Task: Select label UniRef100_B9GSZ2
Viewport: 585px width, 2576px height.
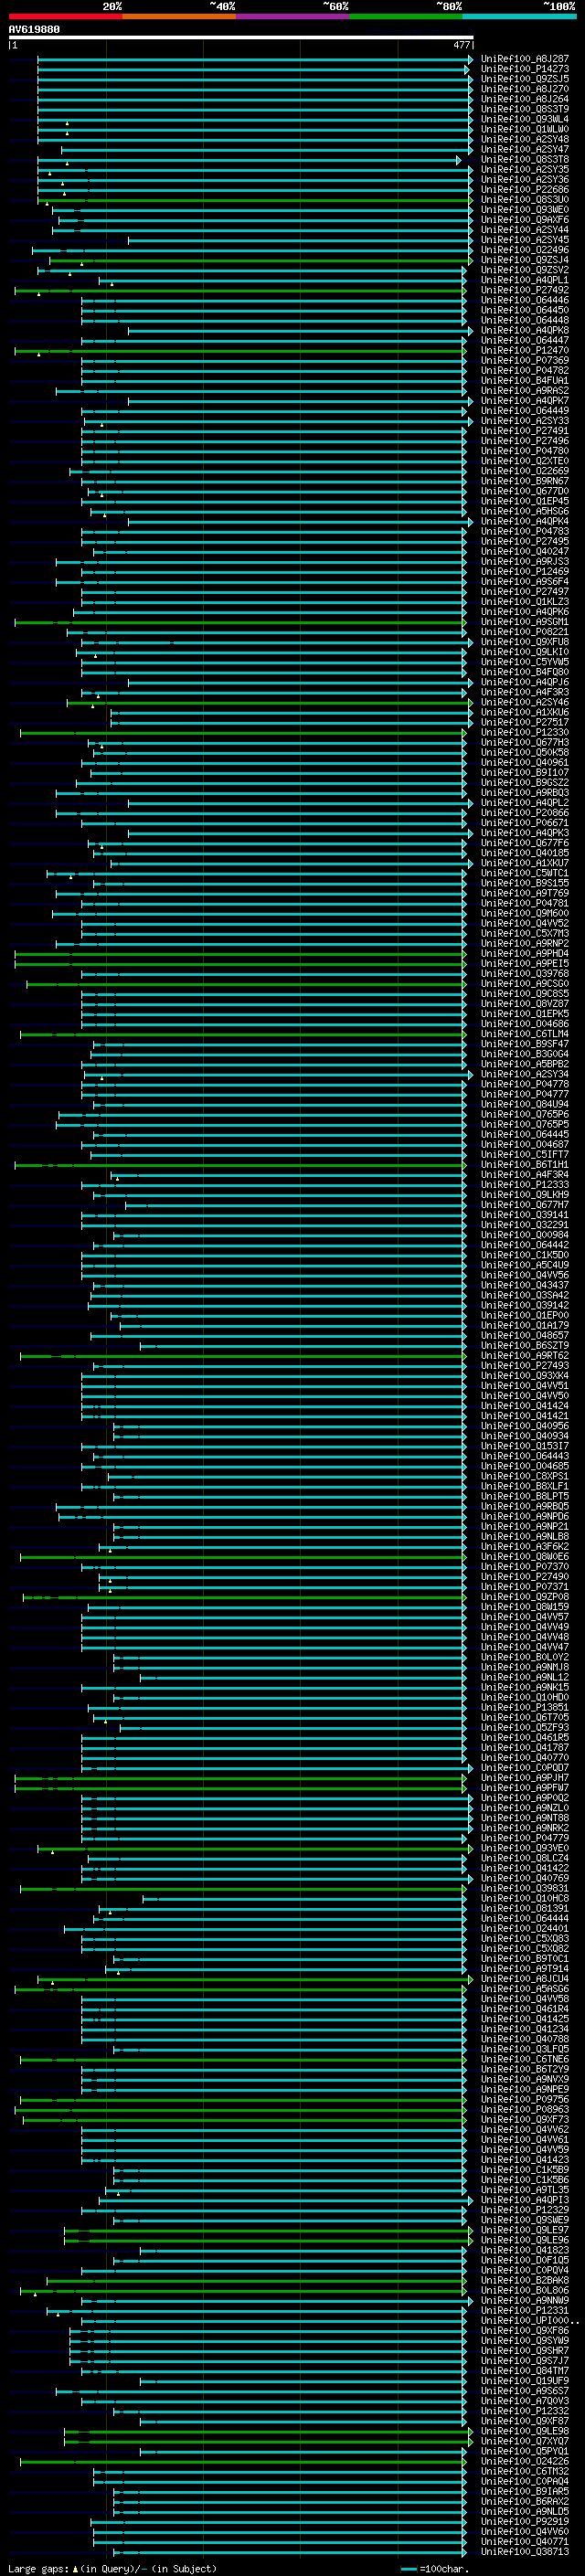Action: [525, 783]
